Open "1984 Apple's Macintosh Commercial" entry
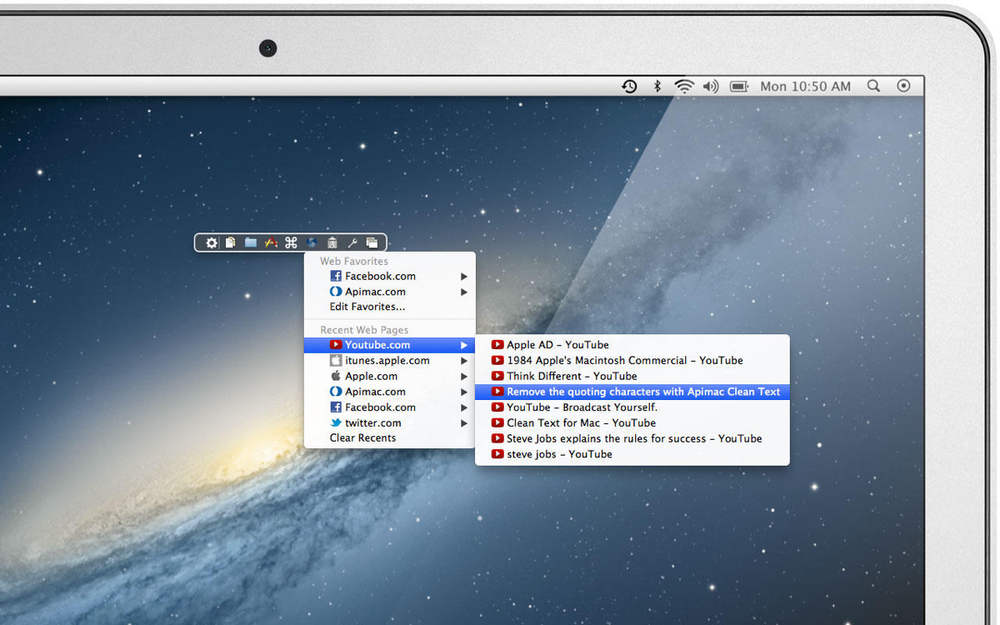 click(624, 360)
